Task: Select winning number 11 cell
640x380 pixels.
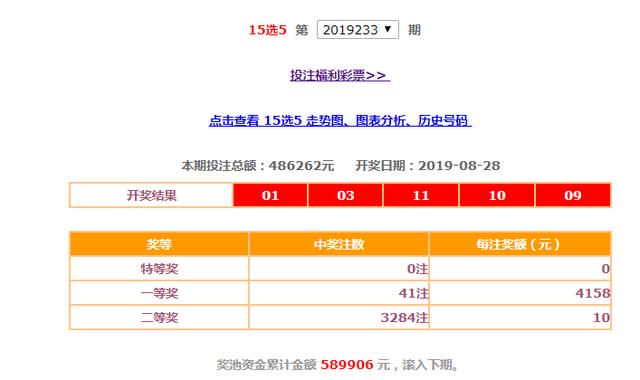Action: (x=421, y=195)
